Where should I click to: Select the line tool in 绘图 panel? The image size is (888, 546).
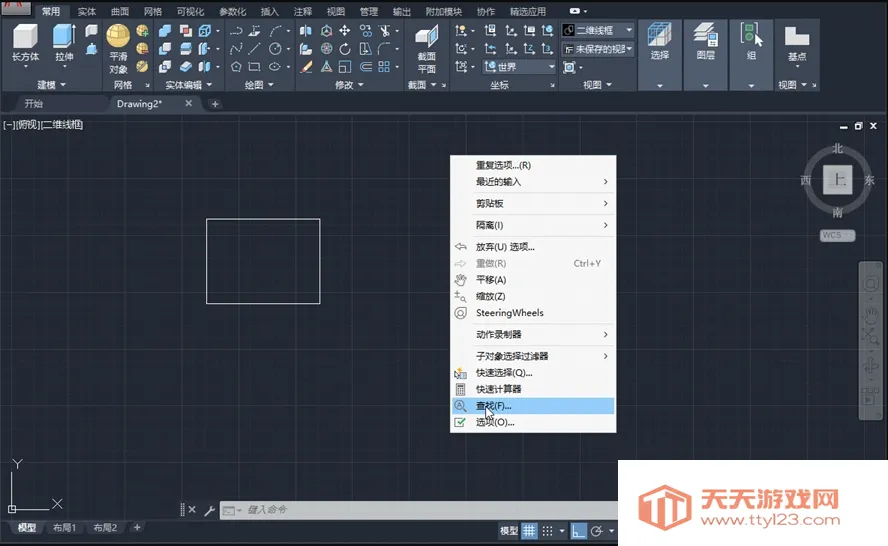255,49
